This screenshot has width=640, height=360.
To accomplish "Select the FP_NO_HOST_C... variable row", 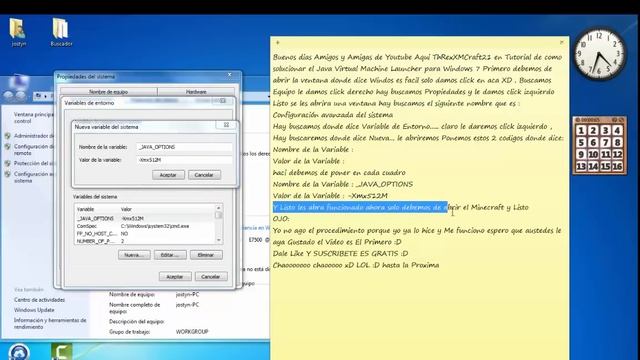I will 145,233.
